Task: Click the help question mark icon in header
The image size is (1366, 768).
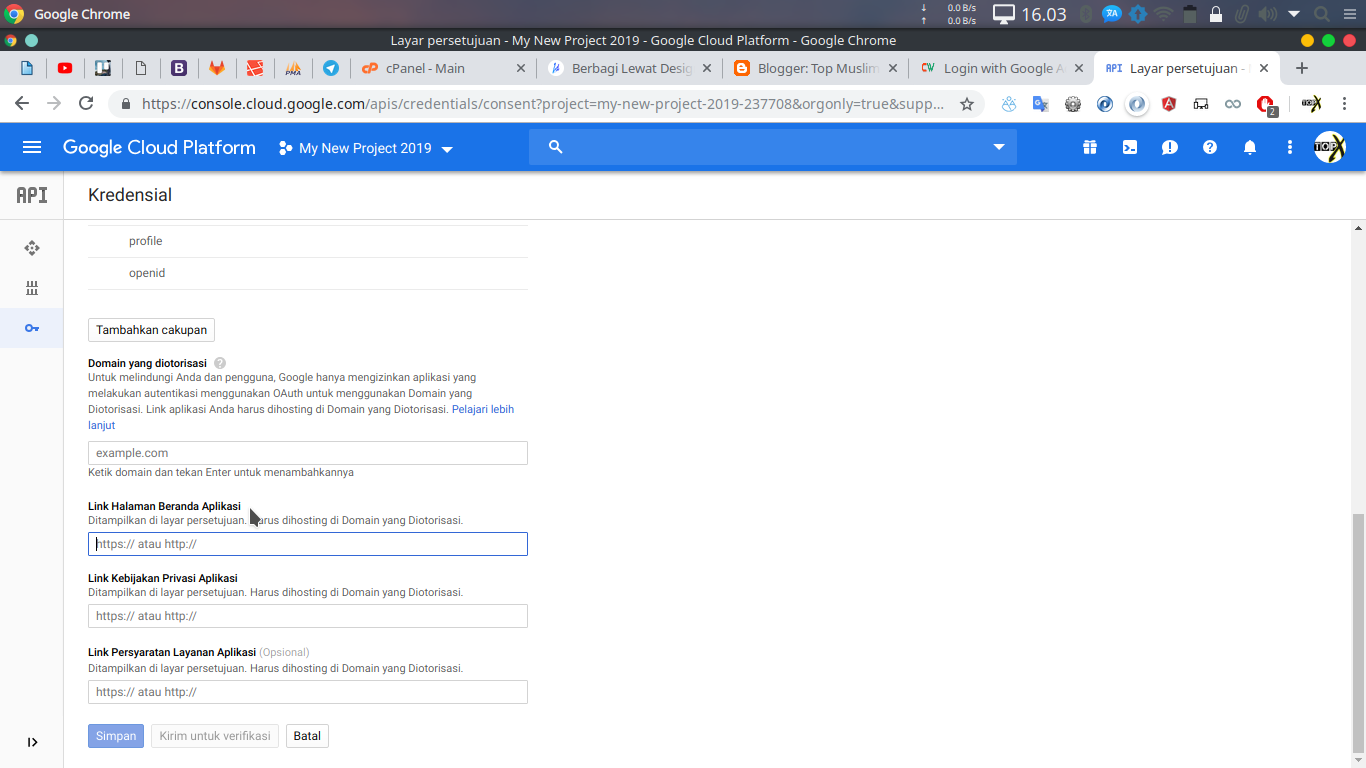Action: 1209,147
